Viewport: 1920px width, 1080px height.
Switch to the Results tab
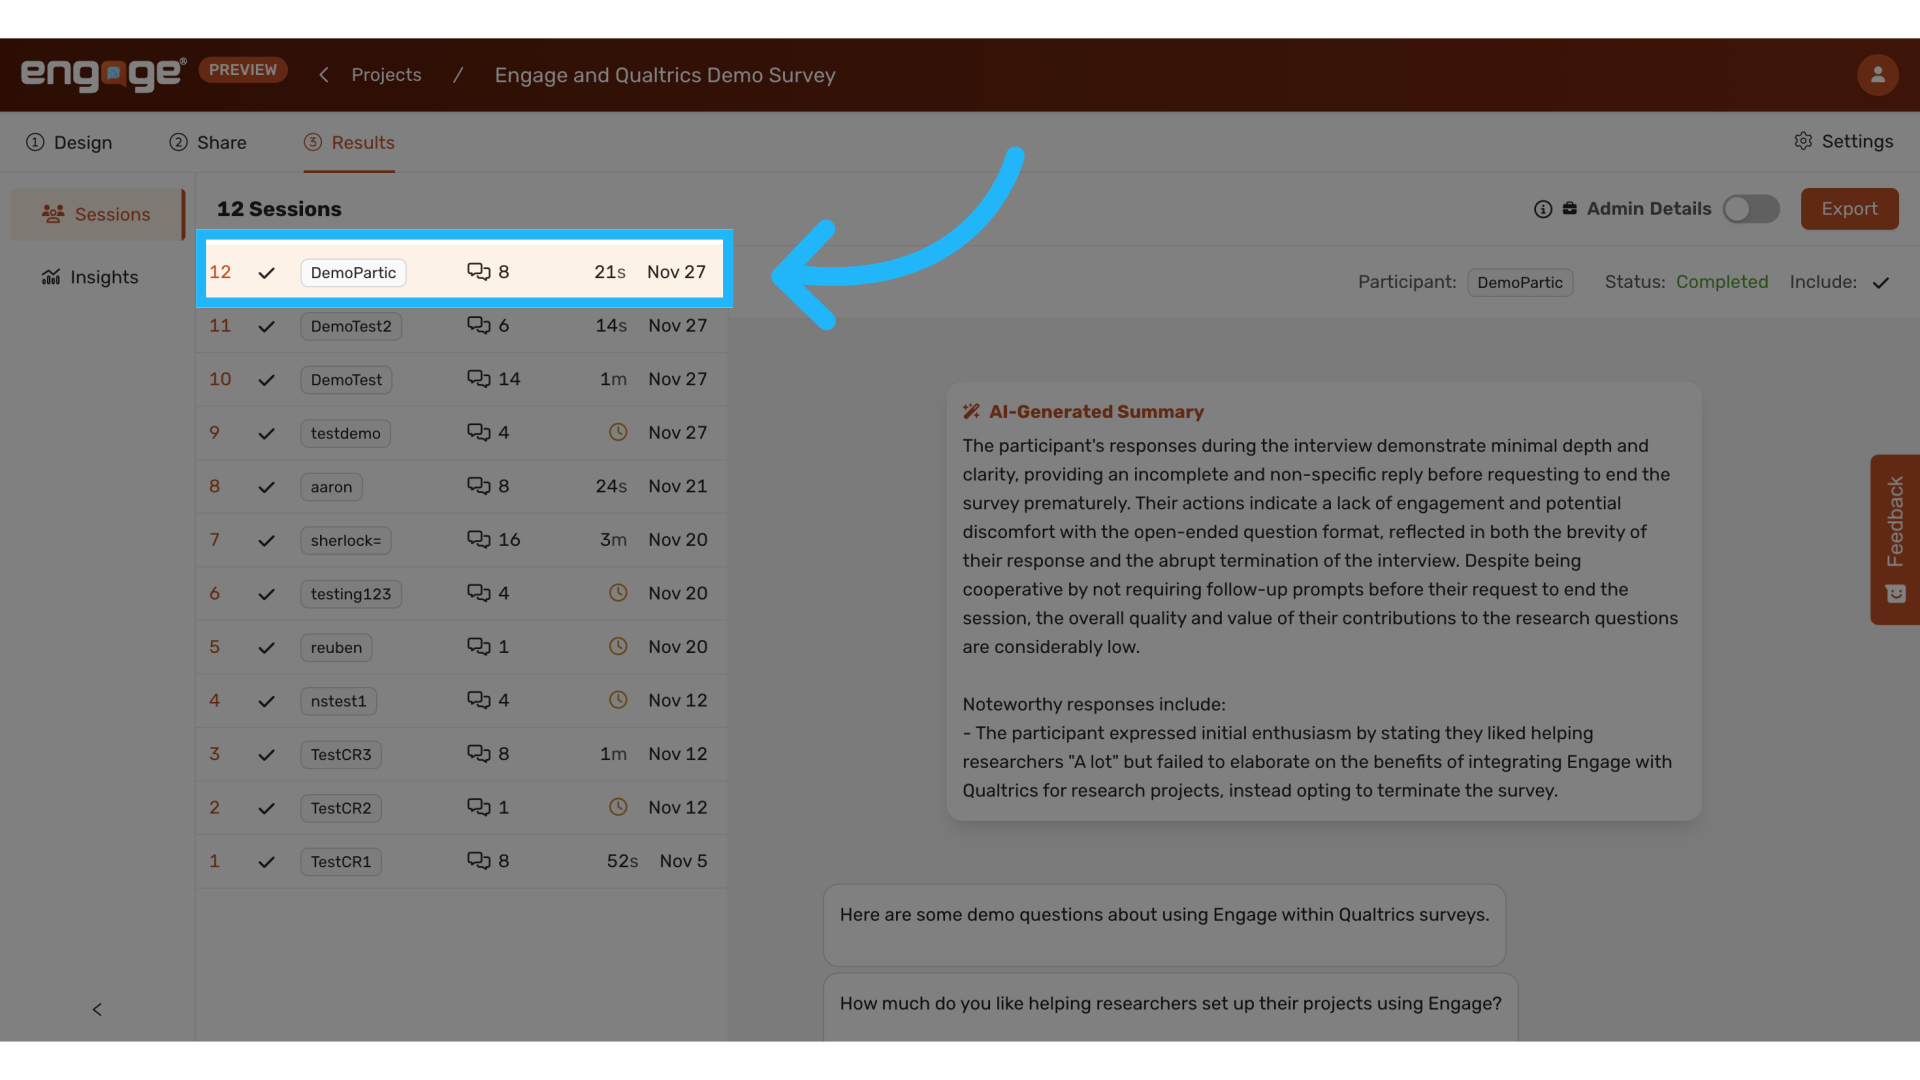point(349,142)
